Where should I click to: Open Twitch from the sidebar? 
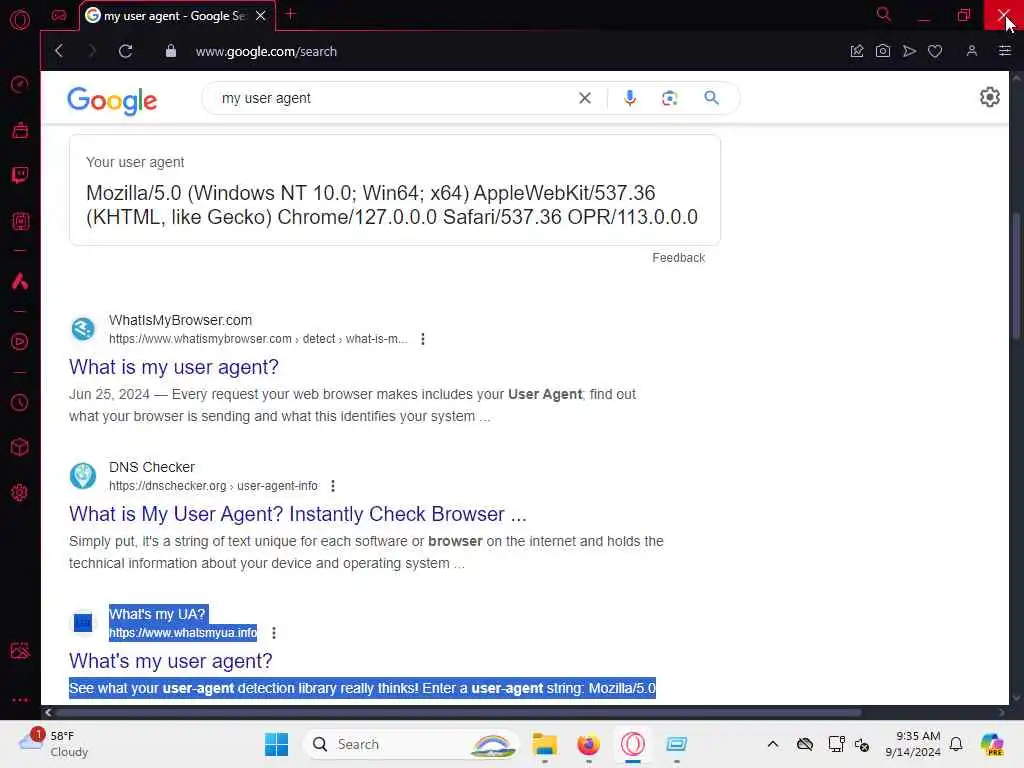tap(20, 175)
